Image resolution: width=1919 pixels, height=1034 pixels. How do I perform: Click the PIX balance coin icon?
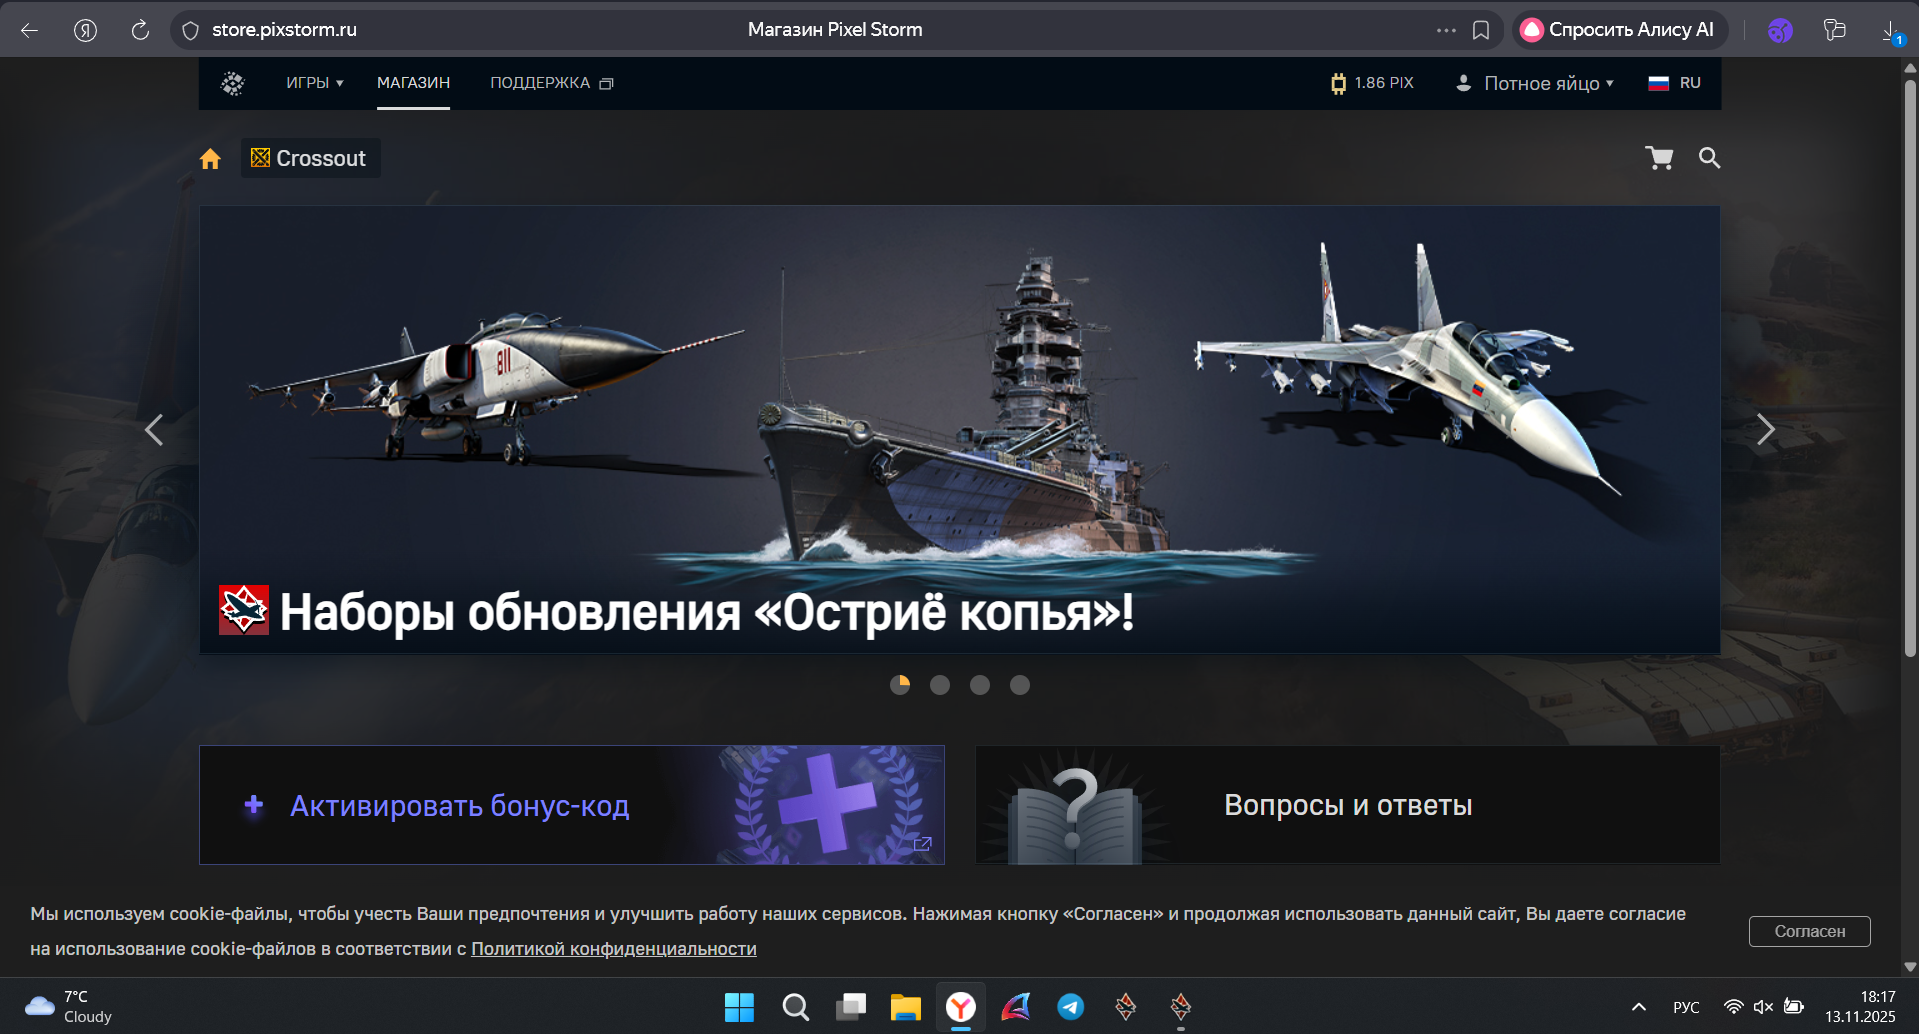(x=1338, y=84)
